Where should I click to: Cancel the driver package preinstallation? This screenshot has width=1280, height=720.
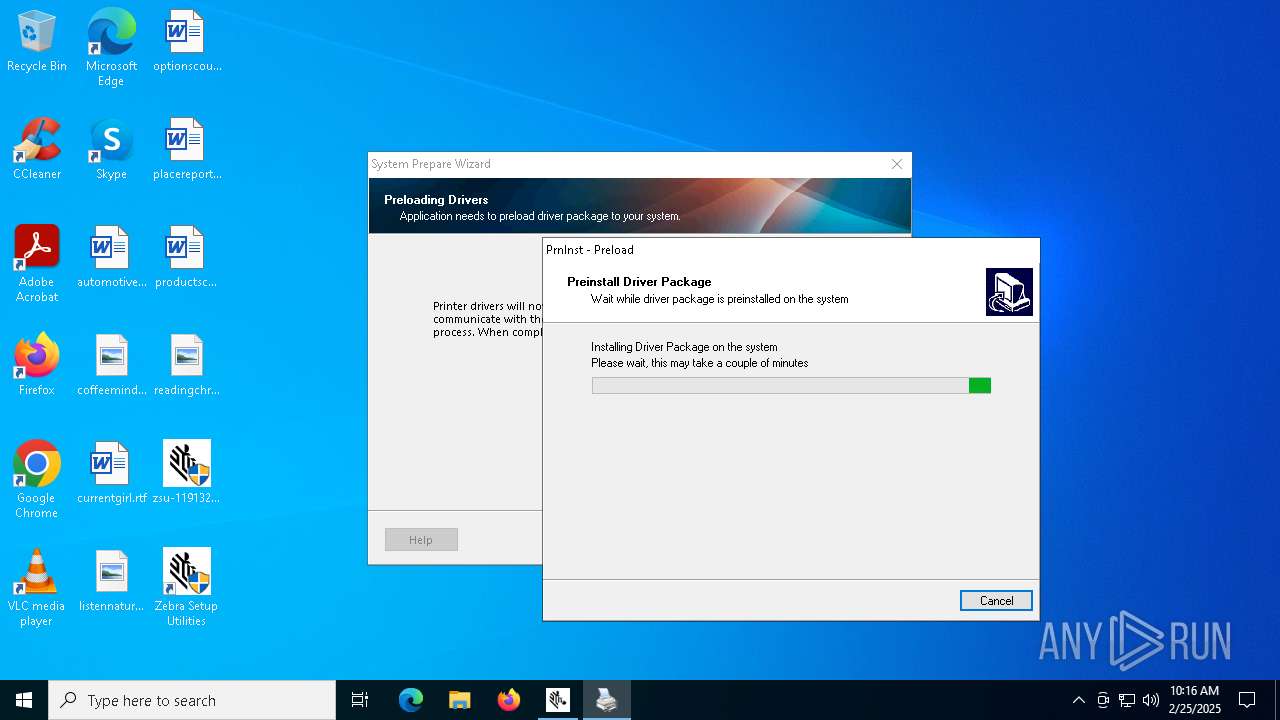coord(996,600)
